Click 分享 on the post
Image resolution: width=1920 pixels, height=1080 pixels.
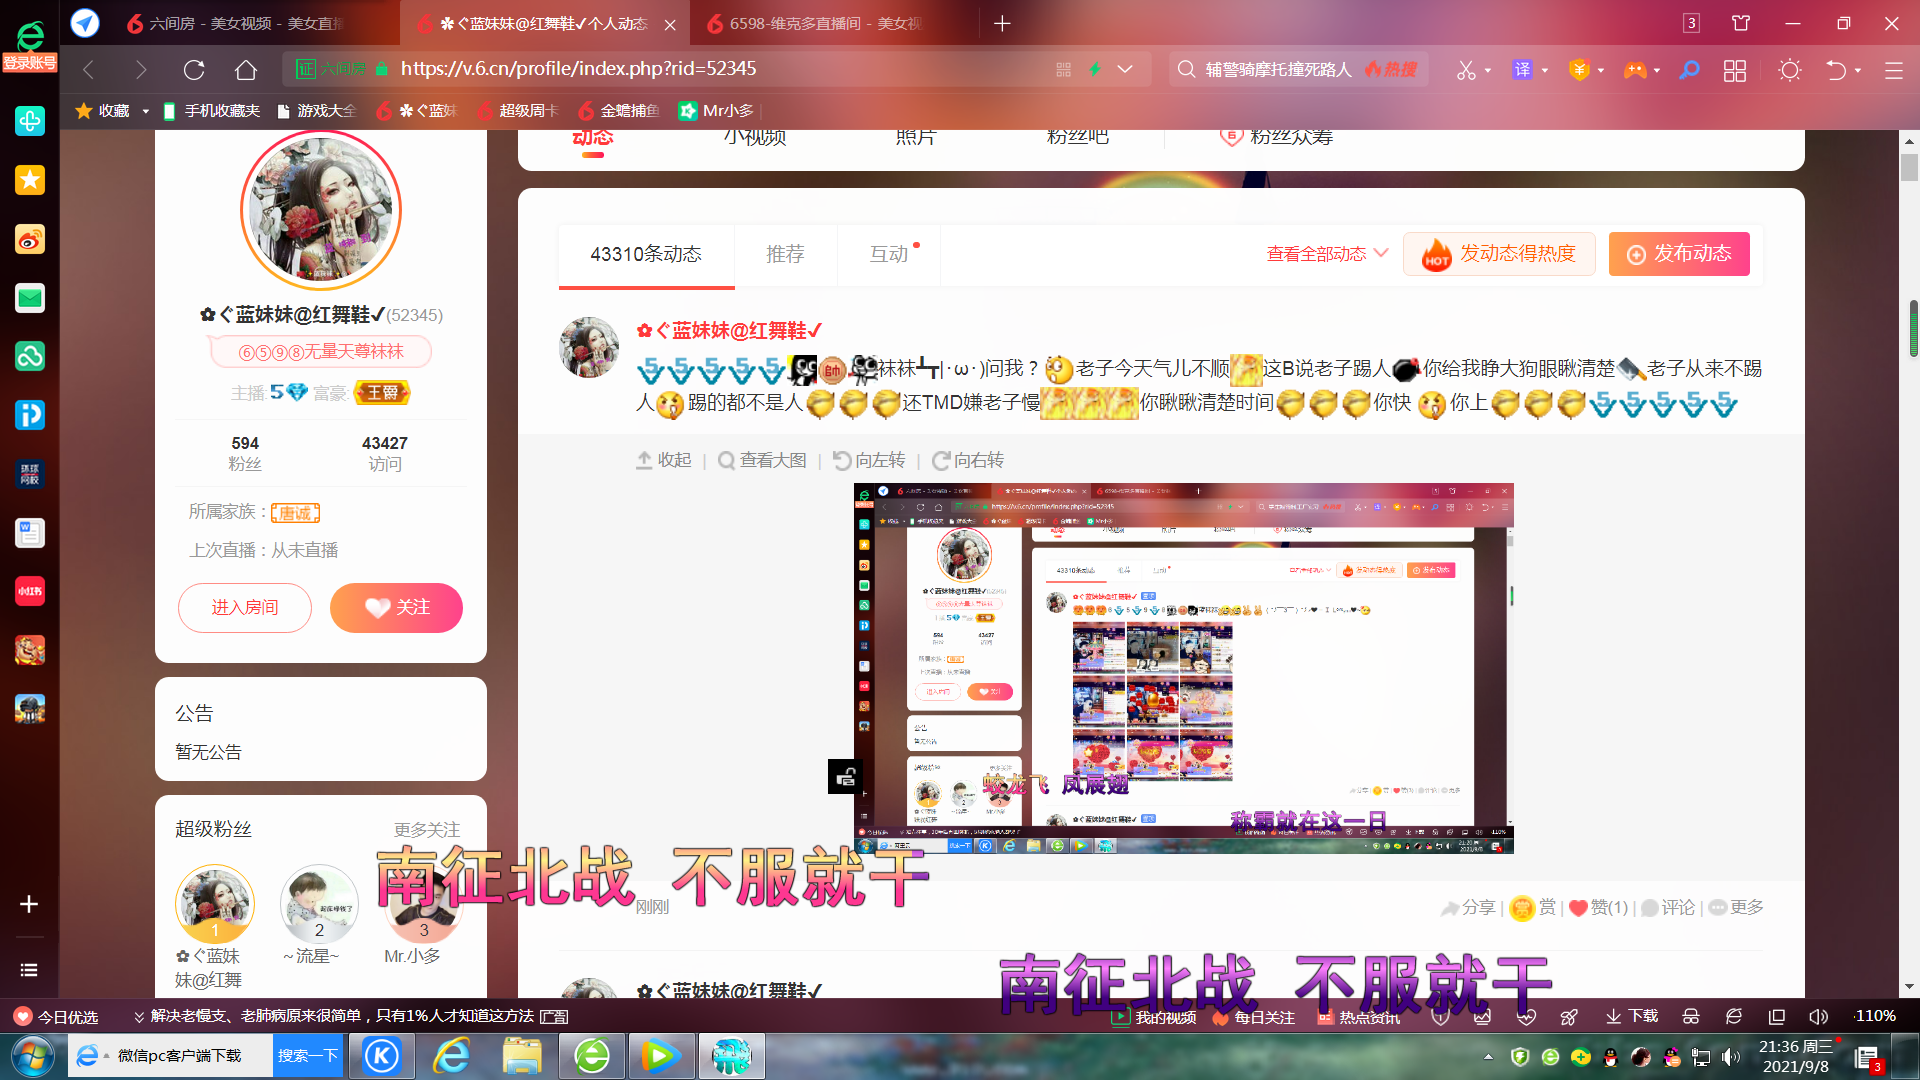tap(1468, 907)
